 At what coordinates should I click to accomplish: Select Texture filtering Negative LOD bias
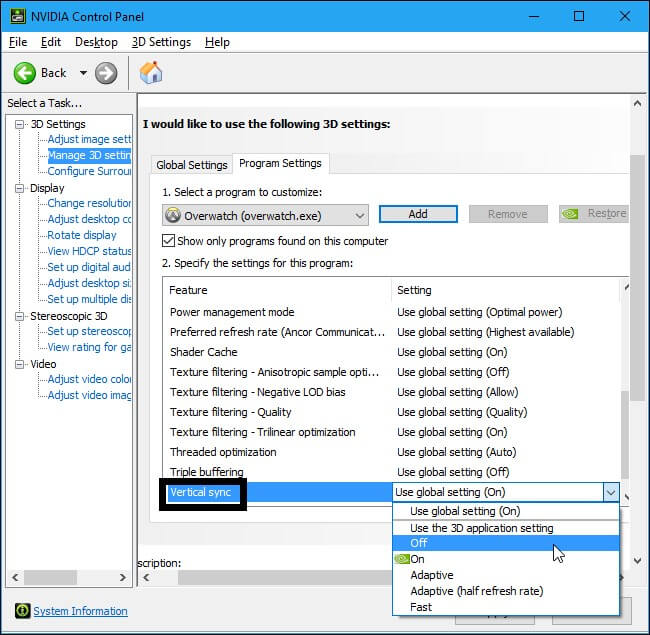[x=392, y=392]
